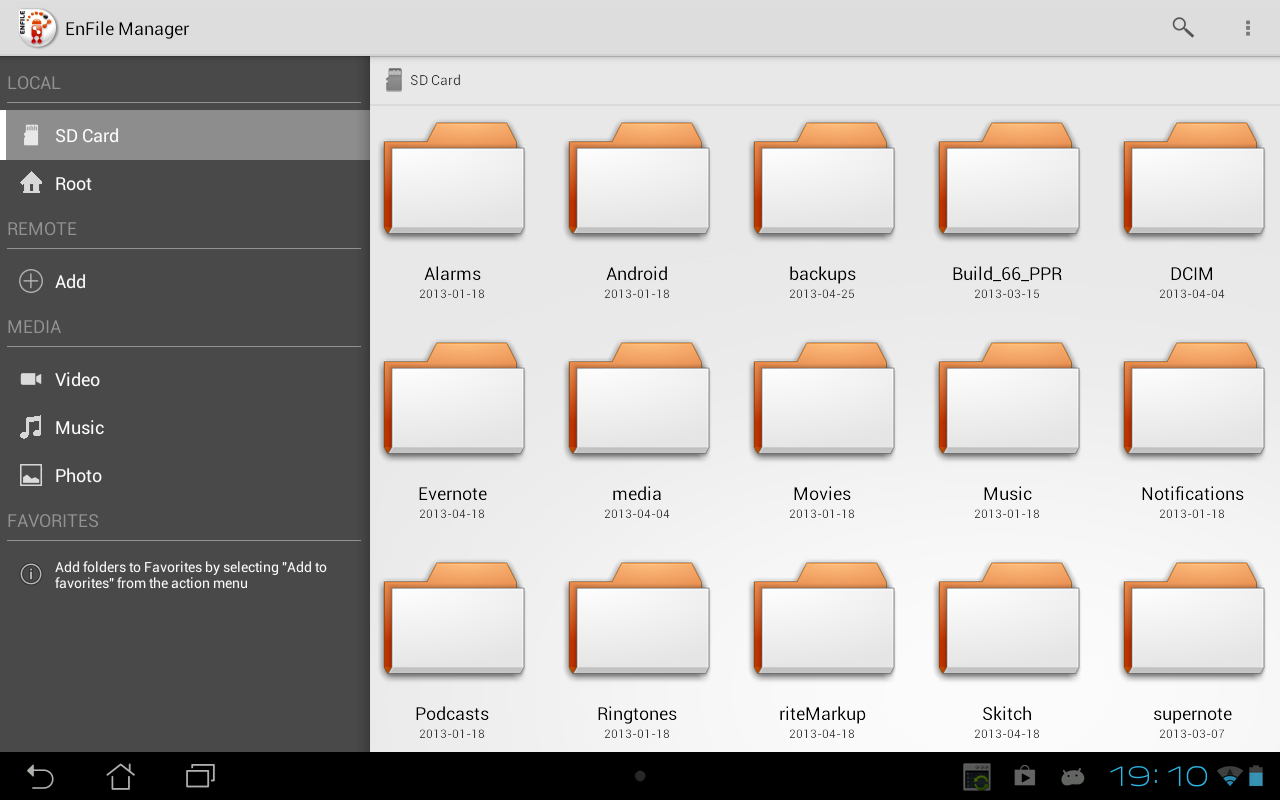Open the overflow menu with three dots
This screenshot has height=800, width=1280.
tap(1247, 28)
